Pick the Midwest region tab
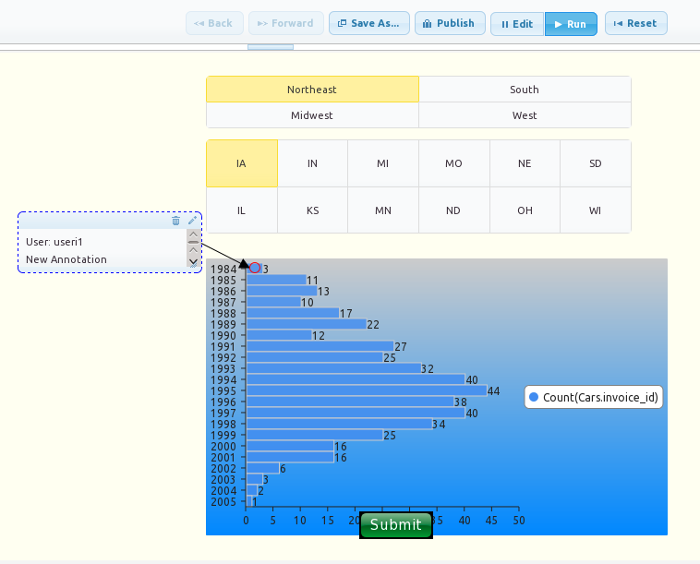Screen dimensions: 700x564 click(312, 116)
